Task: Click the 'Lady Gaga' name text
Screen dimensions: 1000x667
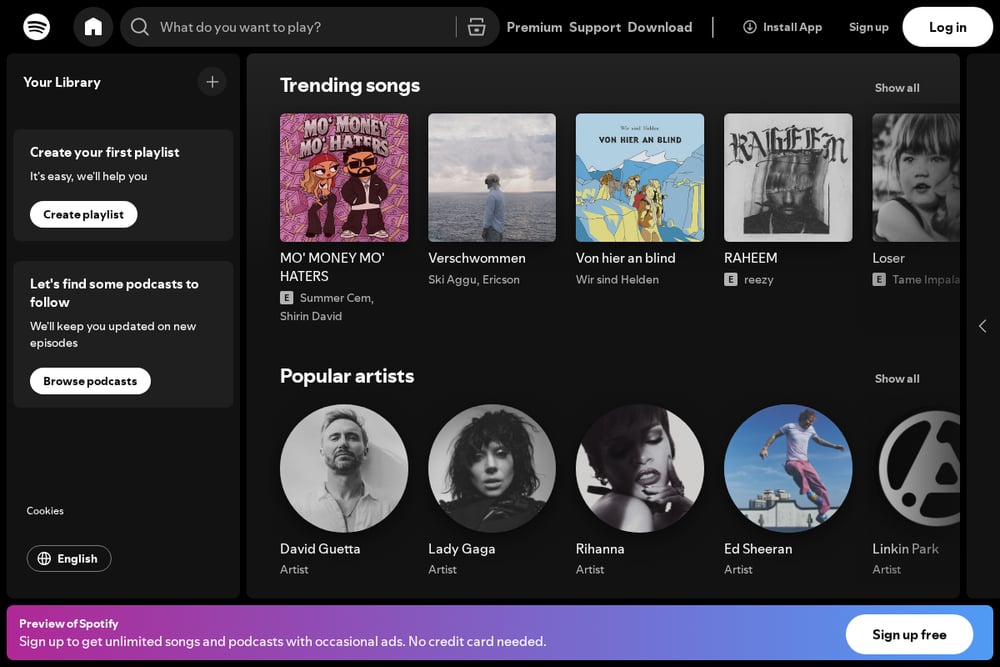Action: tap(462, 549)
